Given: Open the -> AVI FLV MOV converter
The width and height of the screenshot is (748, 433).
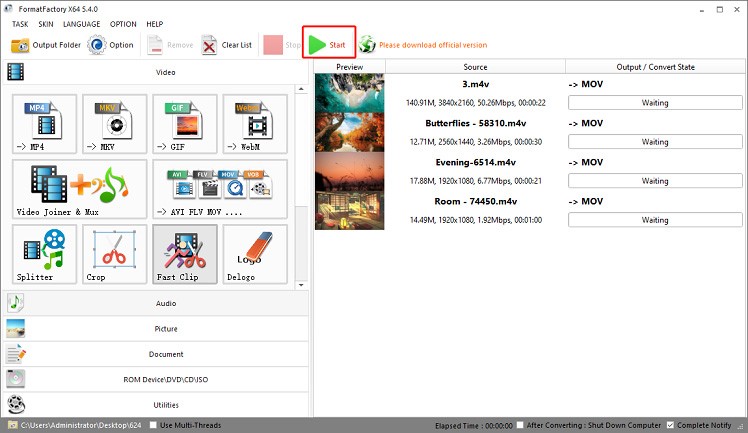Looking at the screenshot, I should (220, 189).
